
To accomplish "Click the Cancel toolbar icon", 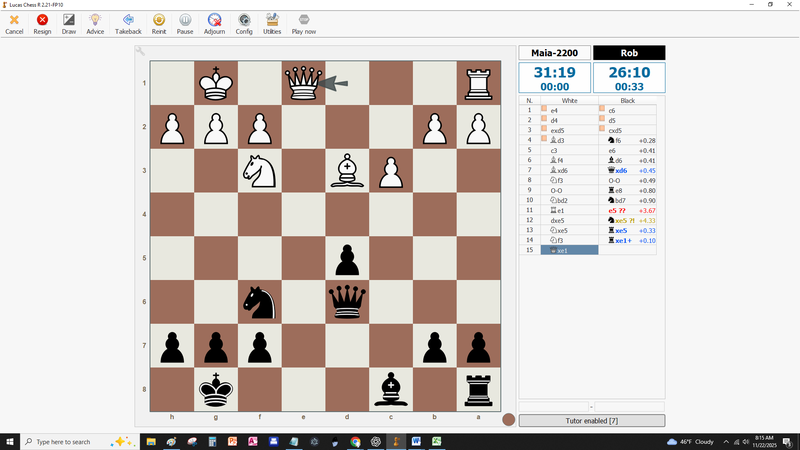I will (x=14, y=24).
